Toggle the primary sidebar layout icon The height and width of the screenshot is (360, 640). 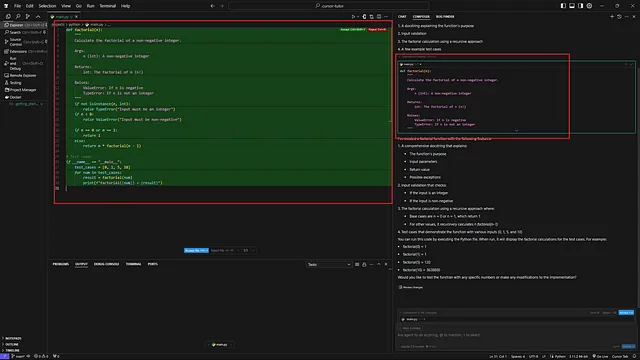[x=563, y=6]
